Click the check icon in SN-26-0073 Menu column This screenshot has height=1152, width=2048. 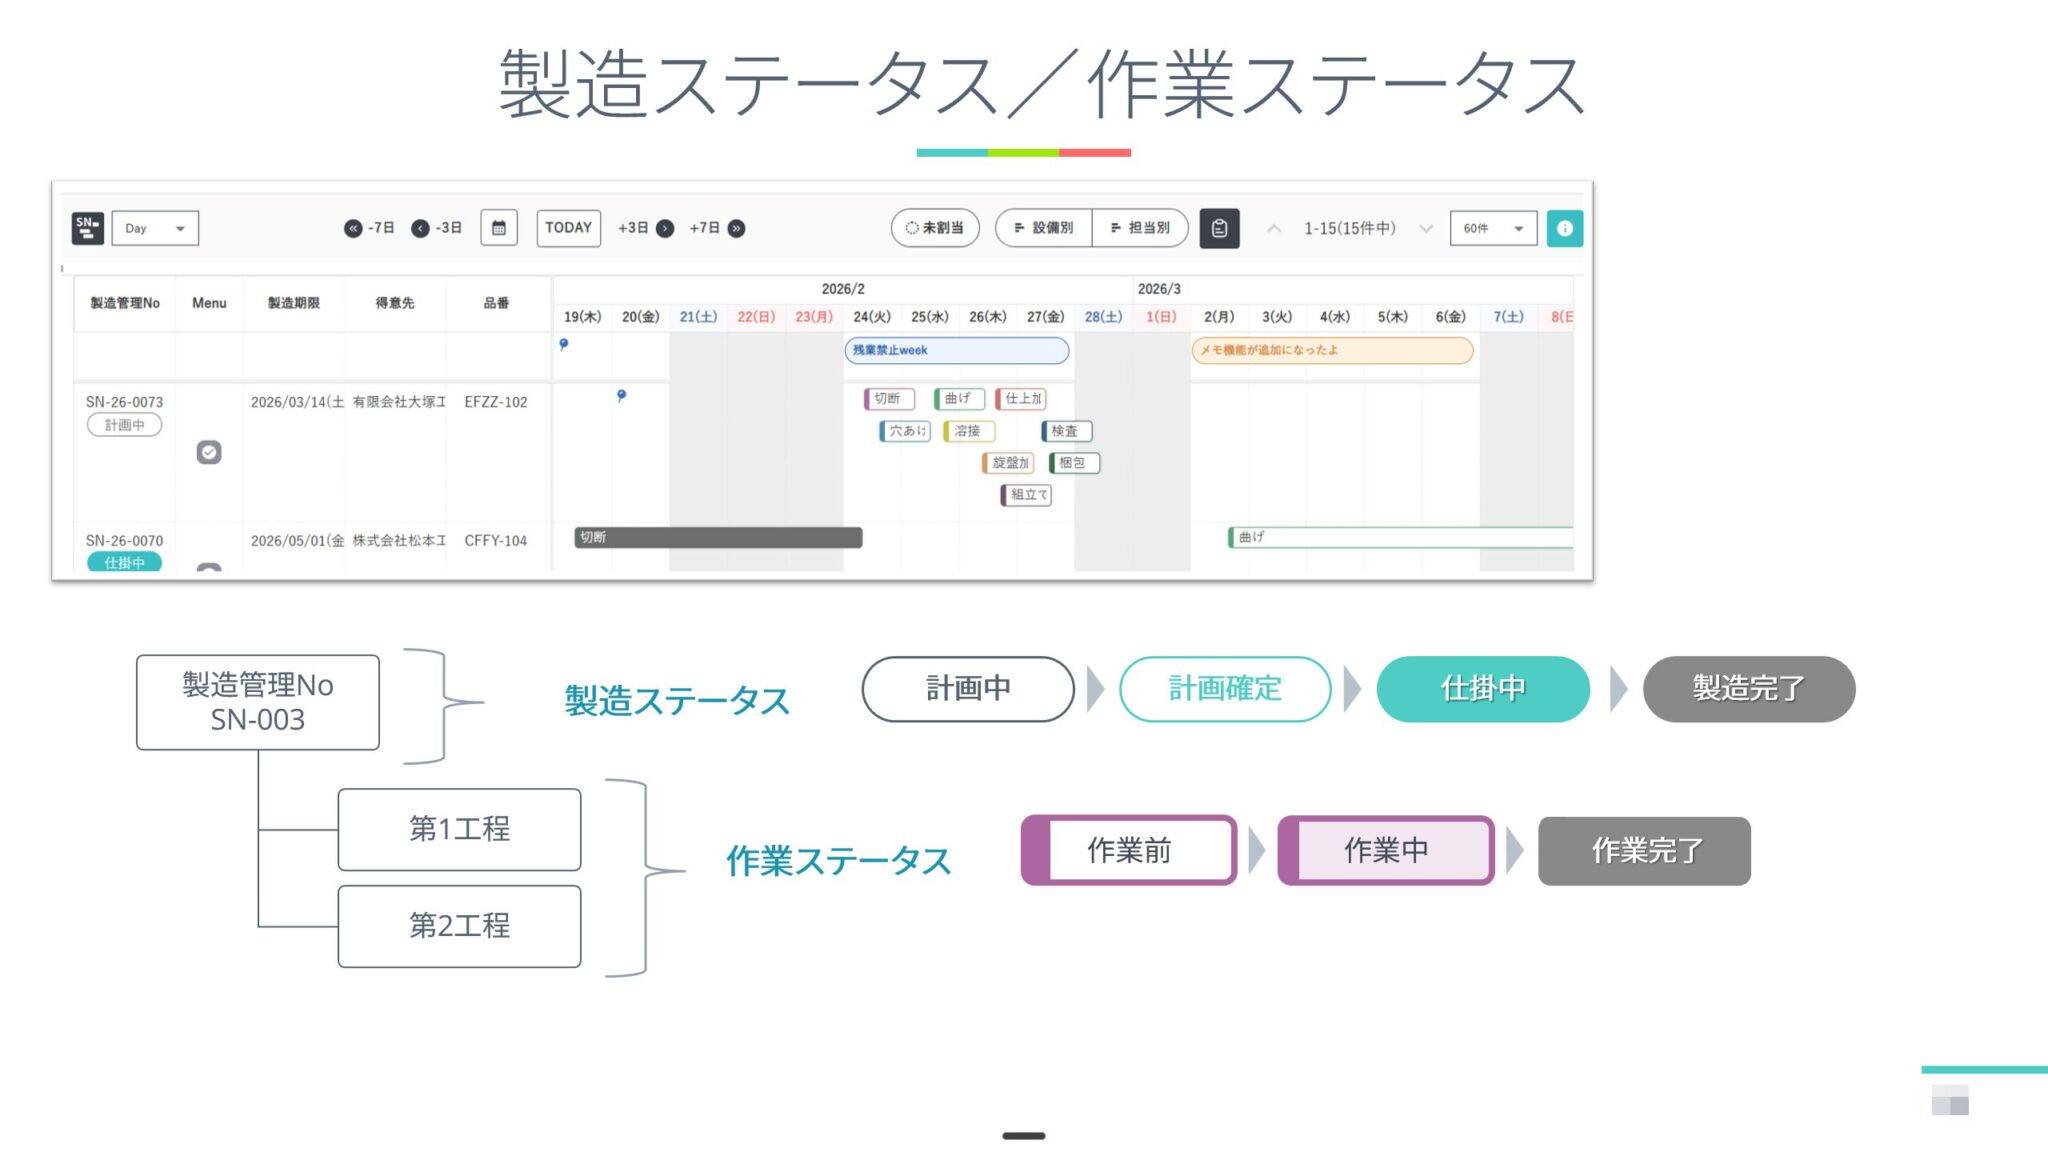(x=209, y=452)
